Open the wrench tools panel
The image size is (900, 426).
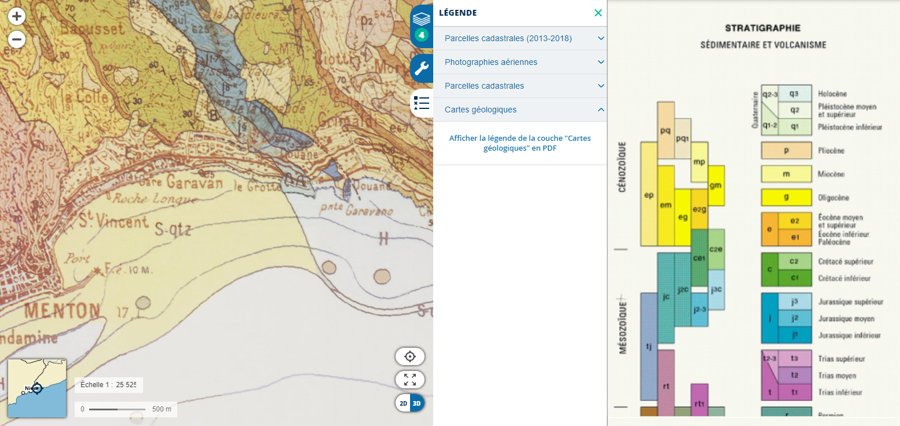click(421, 68)
